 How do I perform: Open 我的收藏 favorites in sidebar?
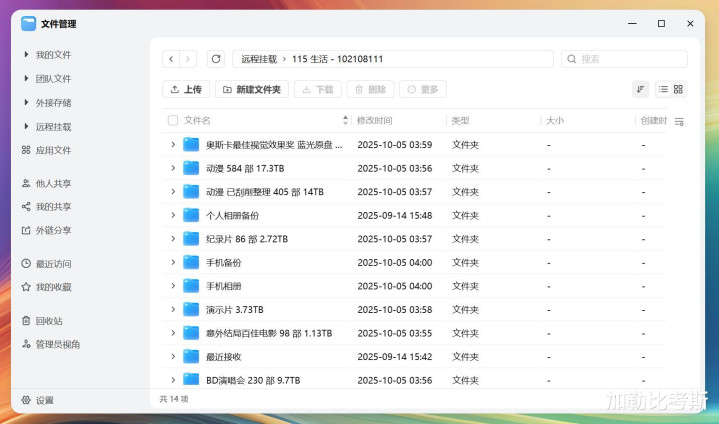click(x=52, y=287)
